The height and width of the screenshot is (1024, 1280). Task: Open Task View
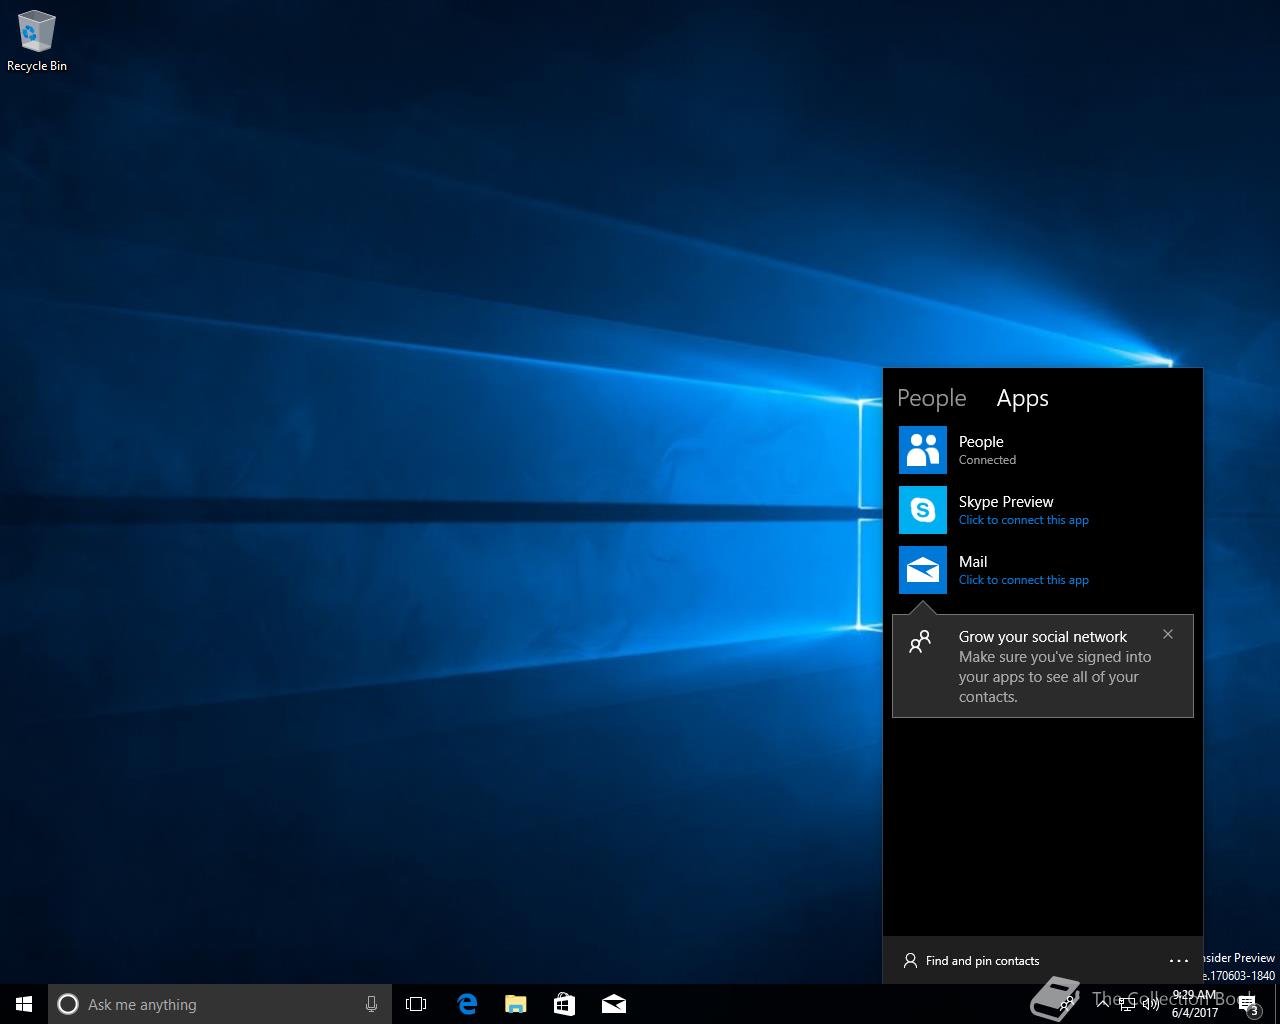point(416,1004)
